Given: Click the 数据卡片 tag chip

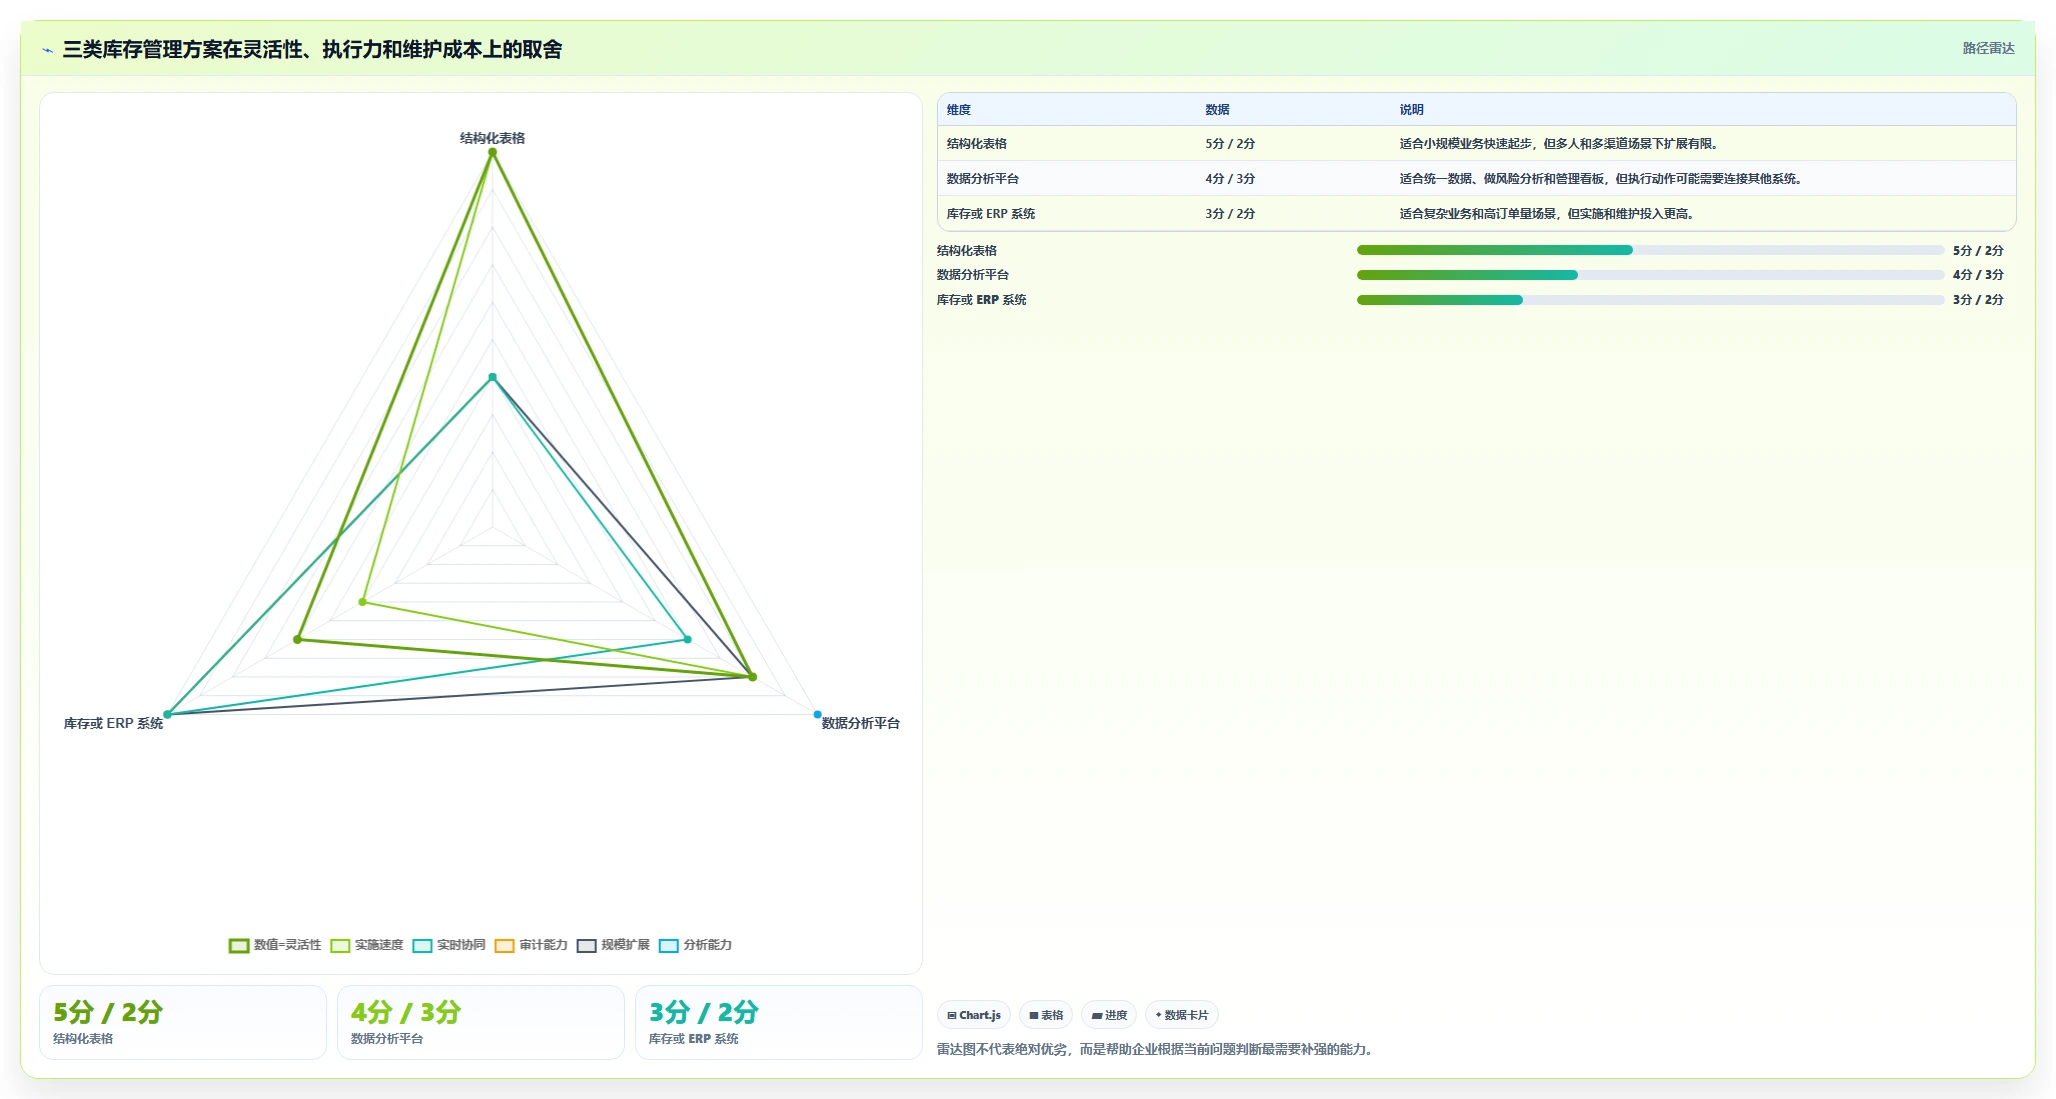Looking at the screenshot, I should [1182, 1015].
